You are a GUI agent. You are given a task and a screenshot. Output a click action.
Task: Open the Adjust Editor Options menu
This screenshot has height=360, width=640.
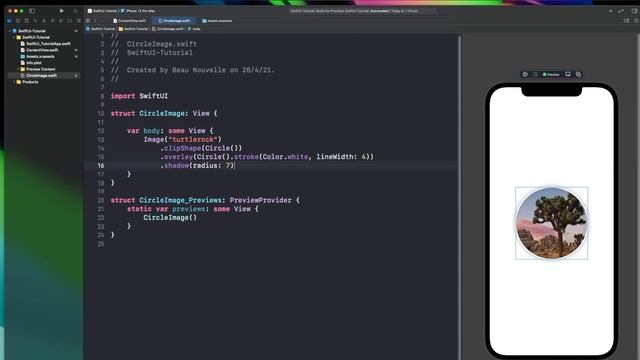click(x=627, y=20)
